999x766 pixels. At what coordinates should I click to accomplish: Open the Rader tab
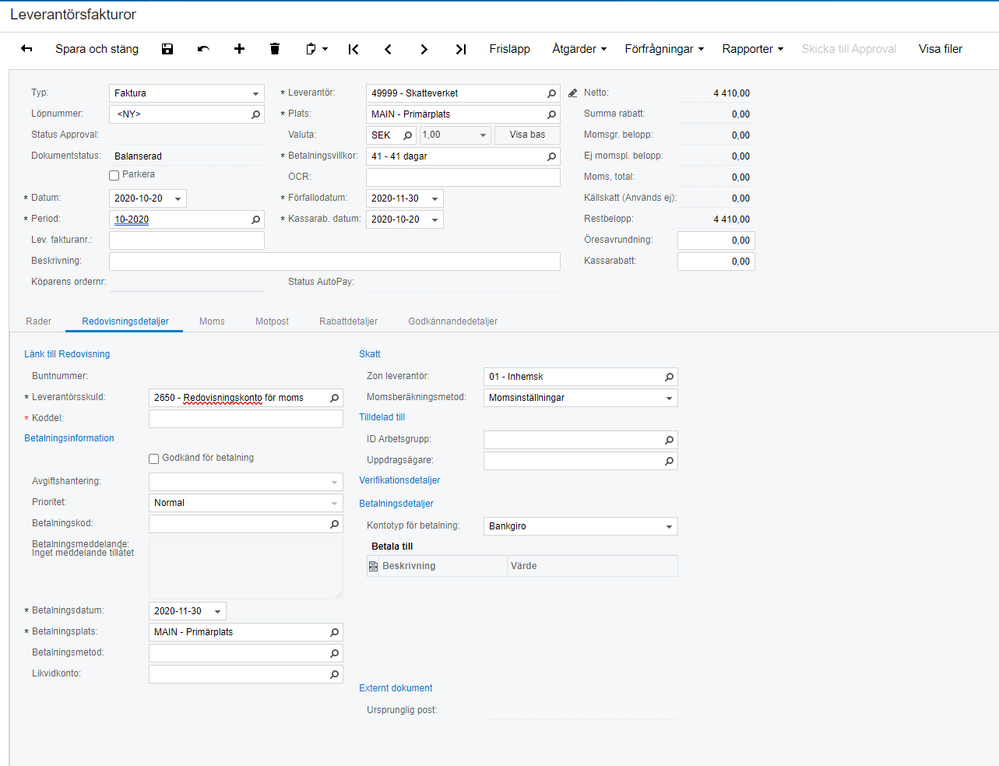click(38, 321)
